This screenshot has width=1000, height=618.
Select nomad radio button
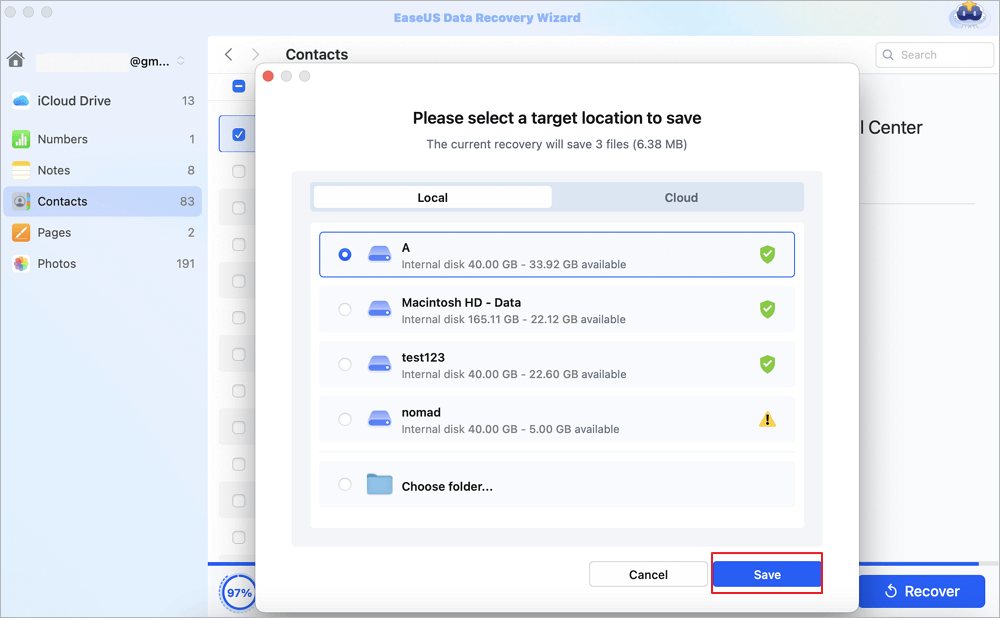(x=345, y=419)
